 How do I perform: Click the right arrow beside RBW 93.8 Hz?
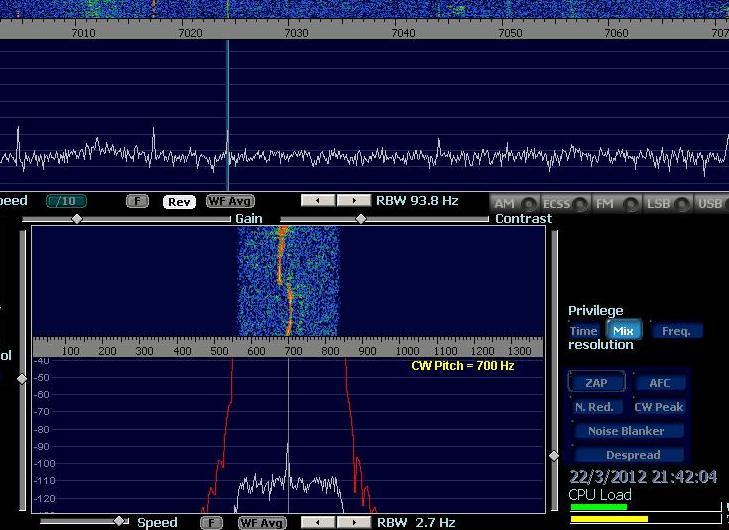(x=353, y=201)
